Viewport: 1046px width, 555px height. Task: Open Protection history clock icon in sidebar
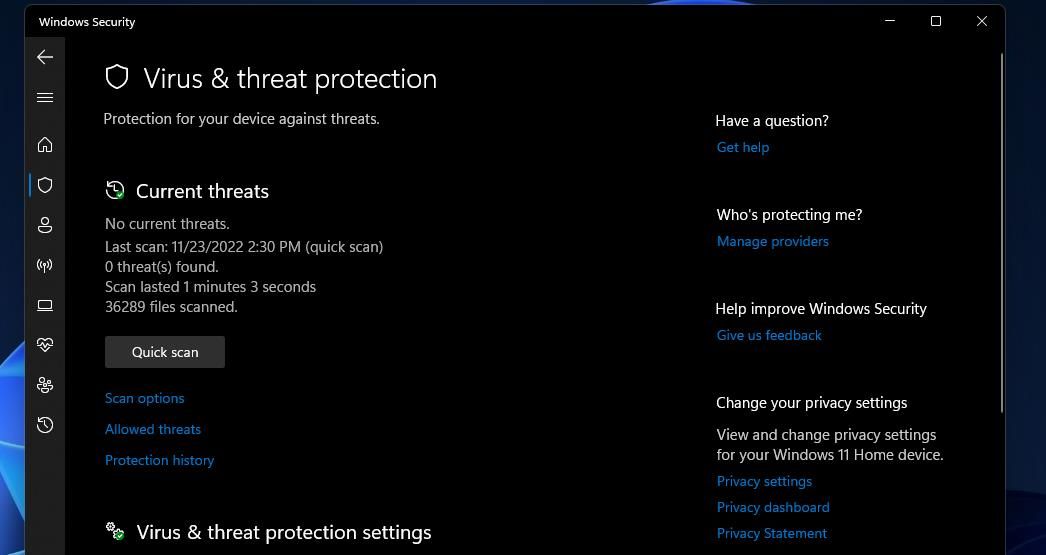(x=45, y=425)
